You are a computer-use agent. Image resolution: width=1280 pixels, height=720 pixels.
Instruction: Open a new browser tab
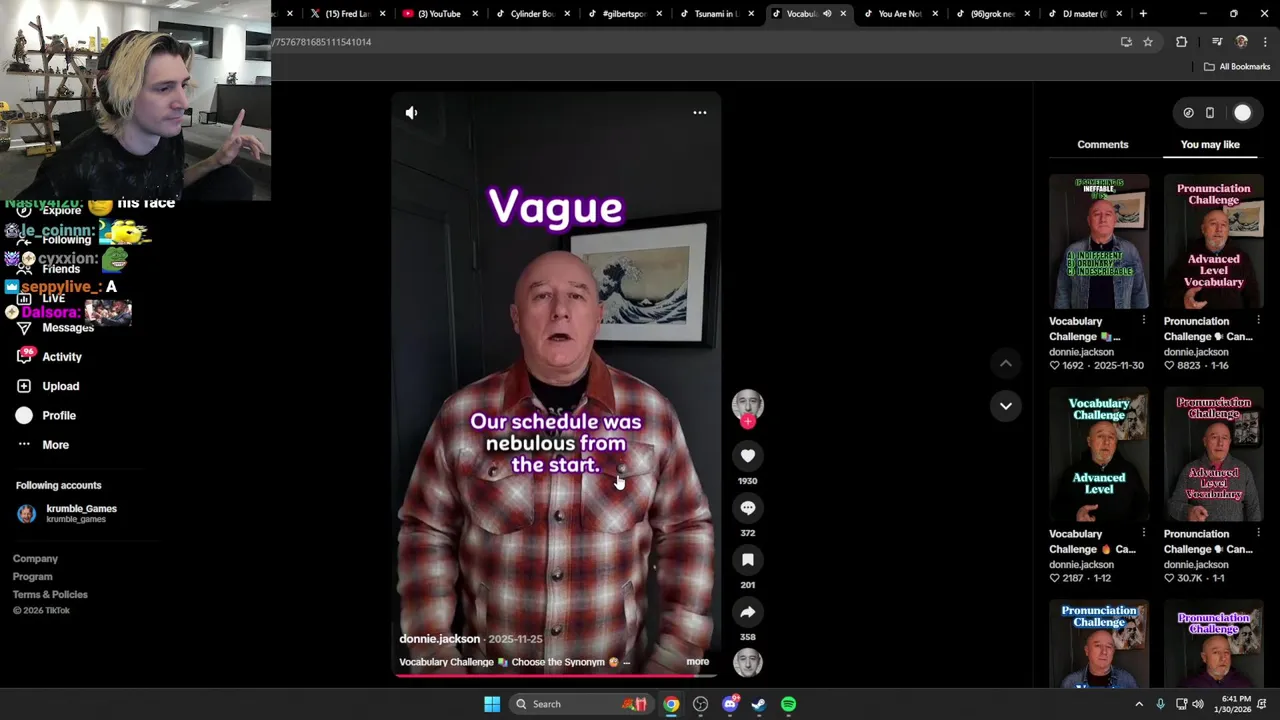[1143, 14]
